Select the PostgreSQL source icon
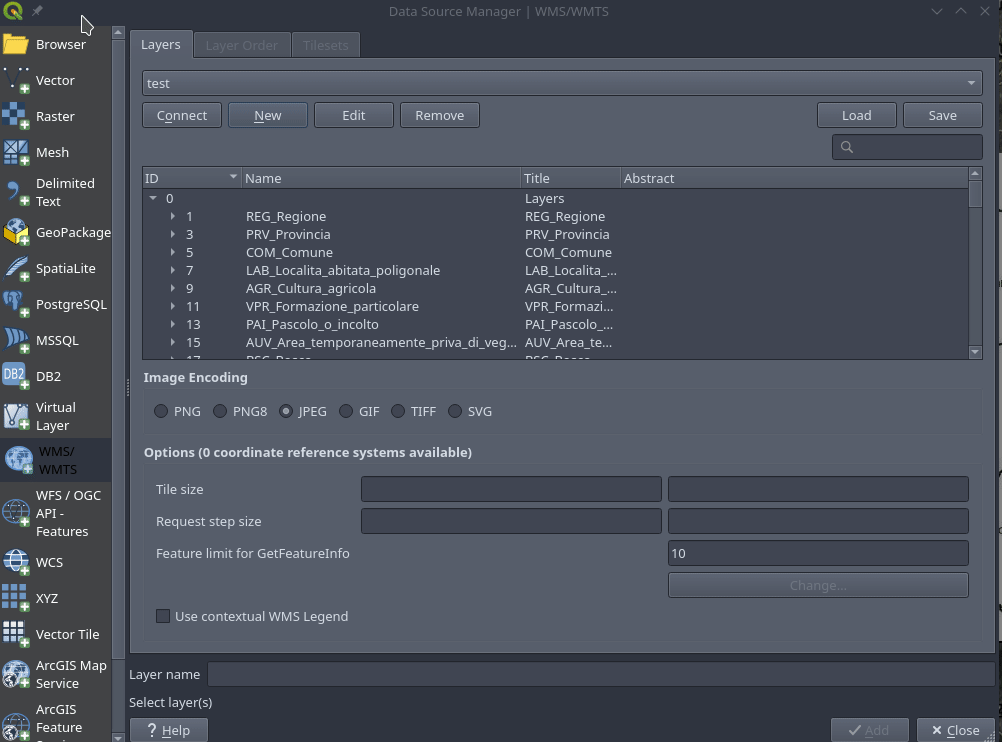 15,304
